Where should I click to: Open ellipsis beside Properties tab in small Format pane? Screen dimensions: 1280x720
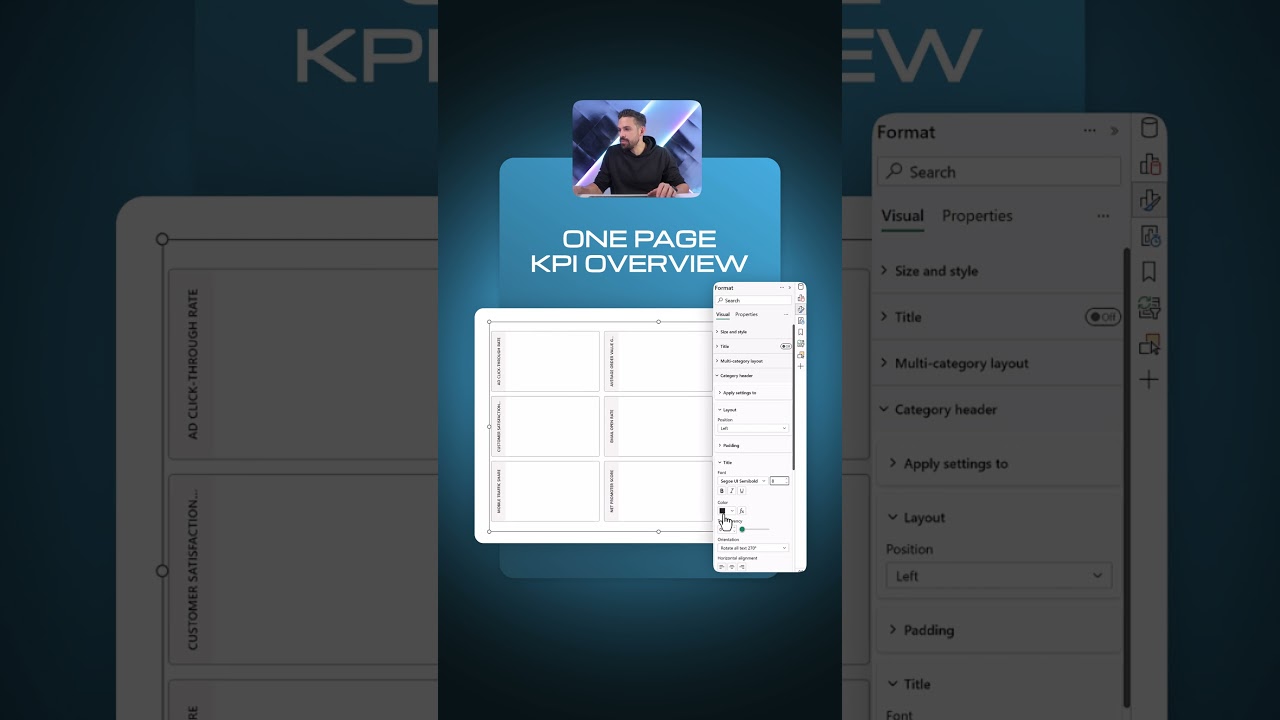point(786,315)
